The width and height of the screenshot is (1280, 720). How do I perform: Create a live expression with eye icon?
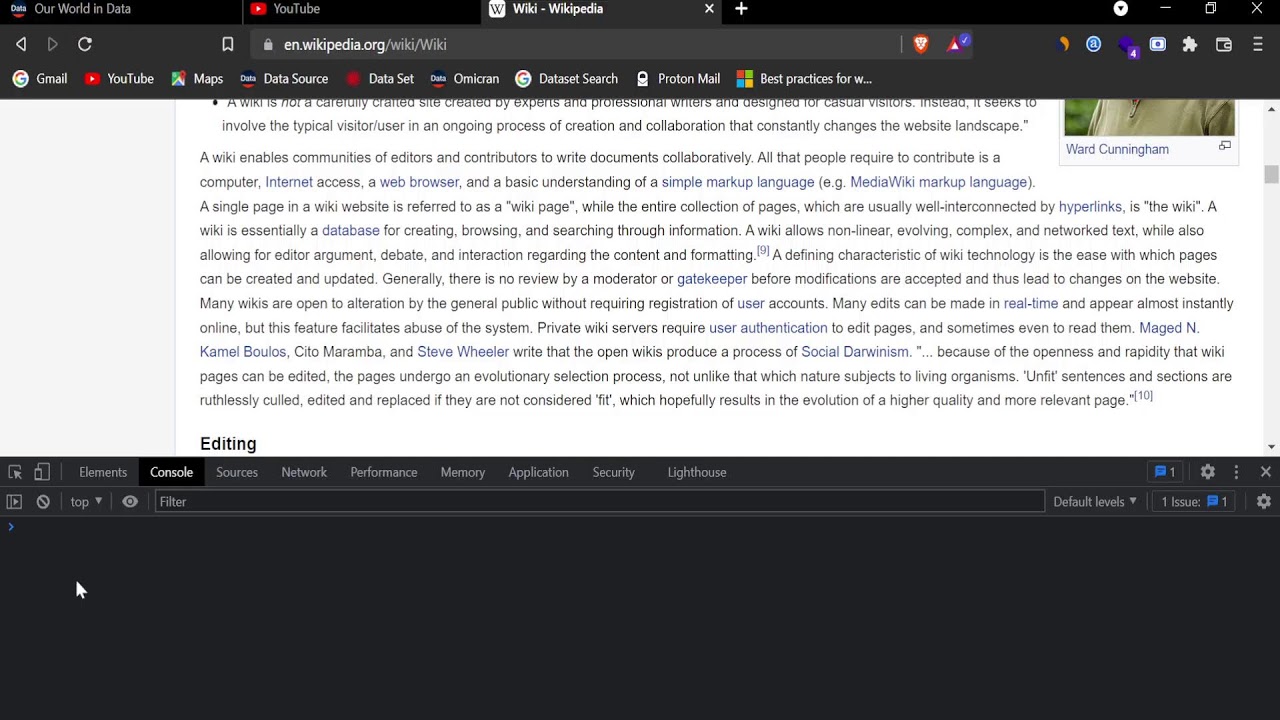(x=130, y=502)
